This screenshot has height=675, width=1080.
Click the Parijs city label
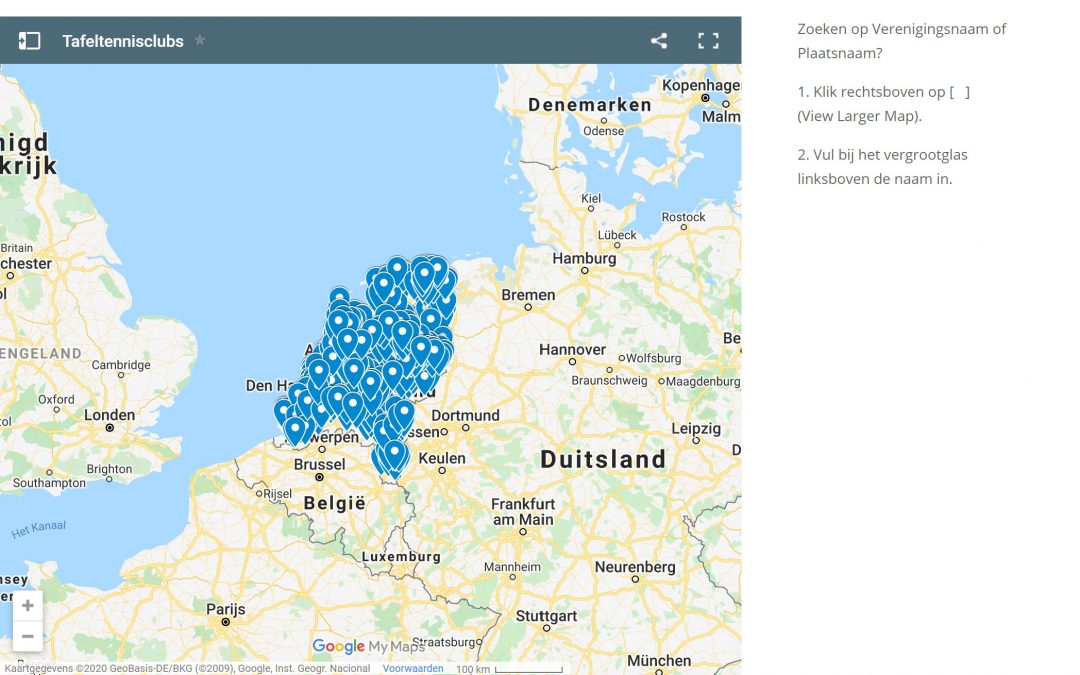coord(226,609)
